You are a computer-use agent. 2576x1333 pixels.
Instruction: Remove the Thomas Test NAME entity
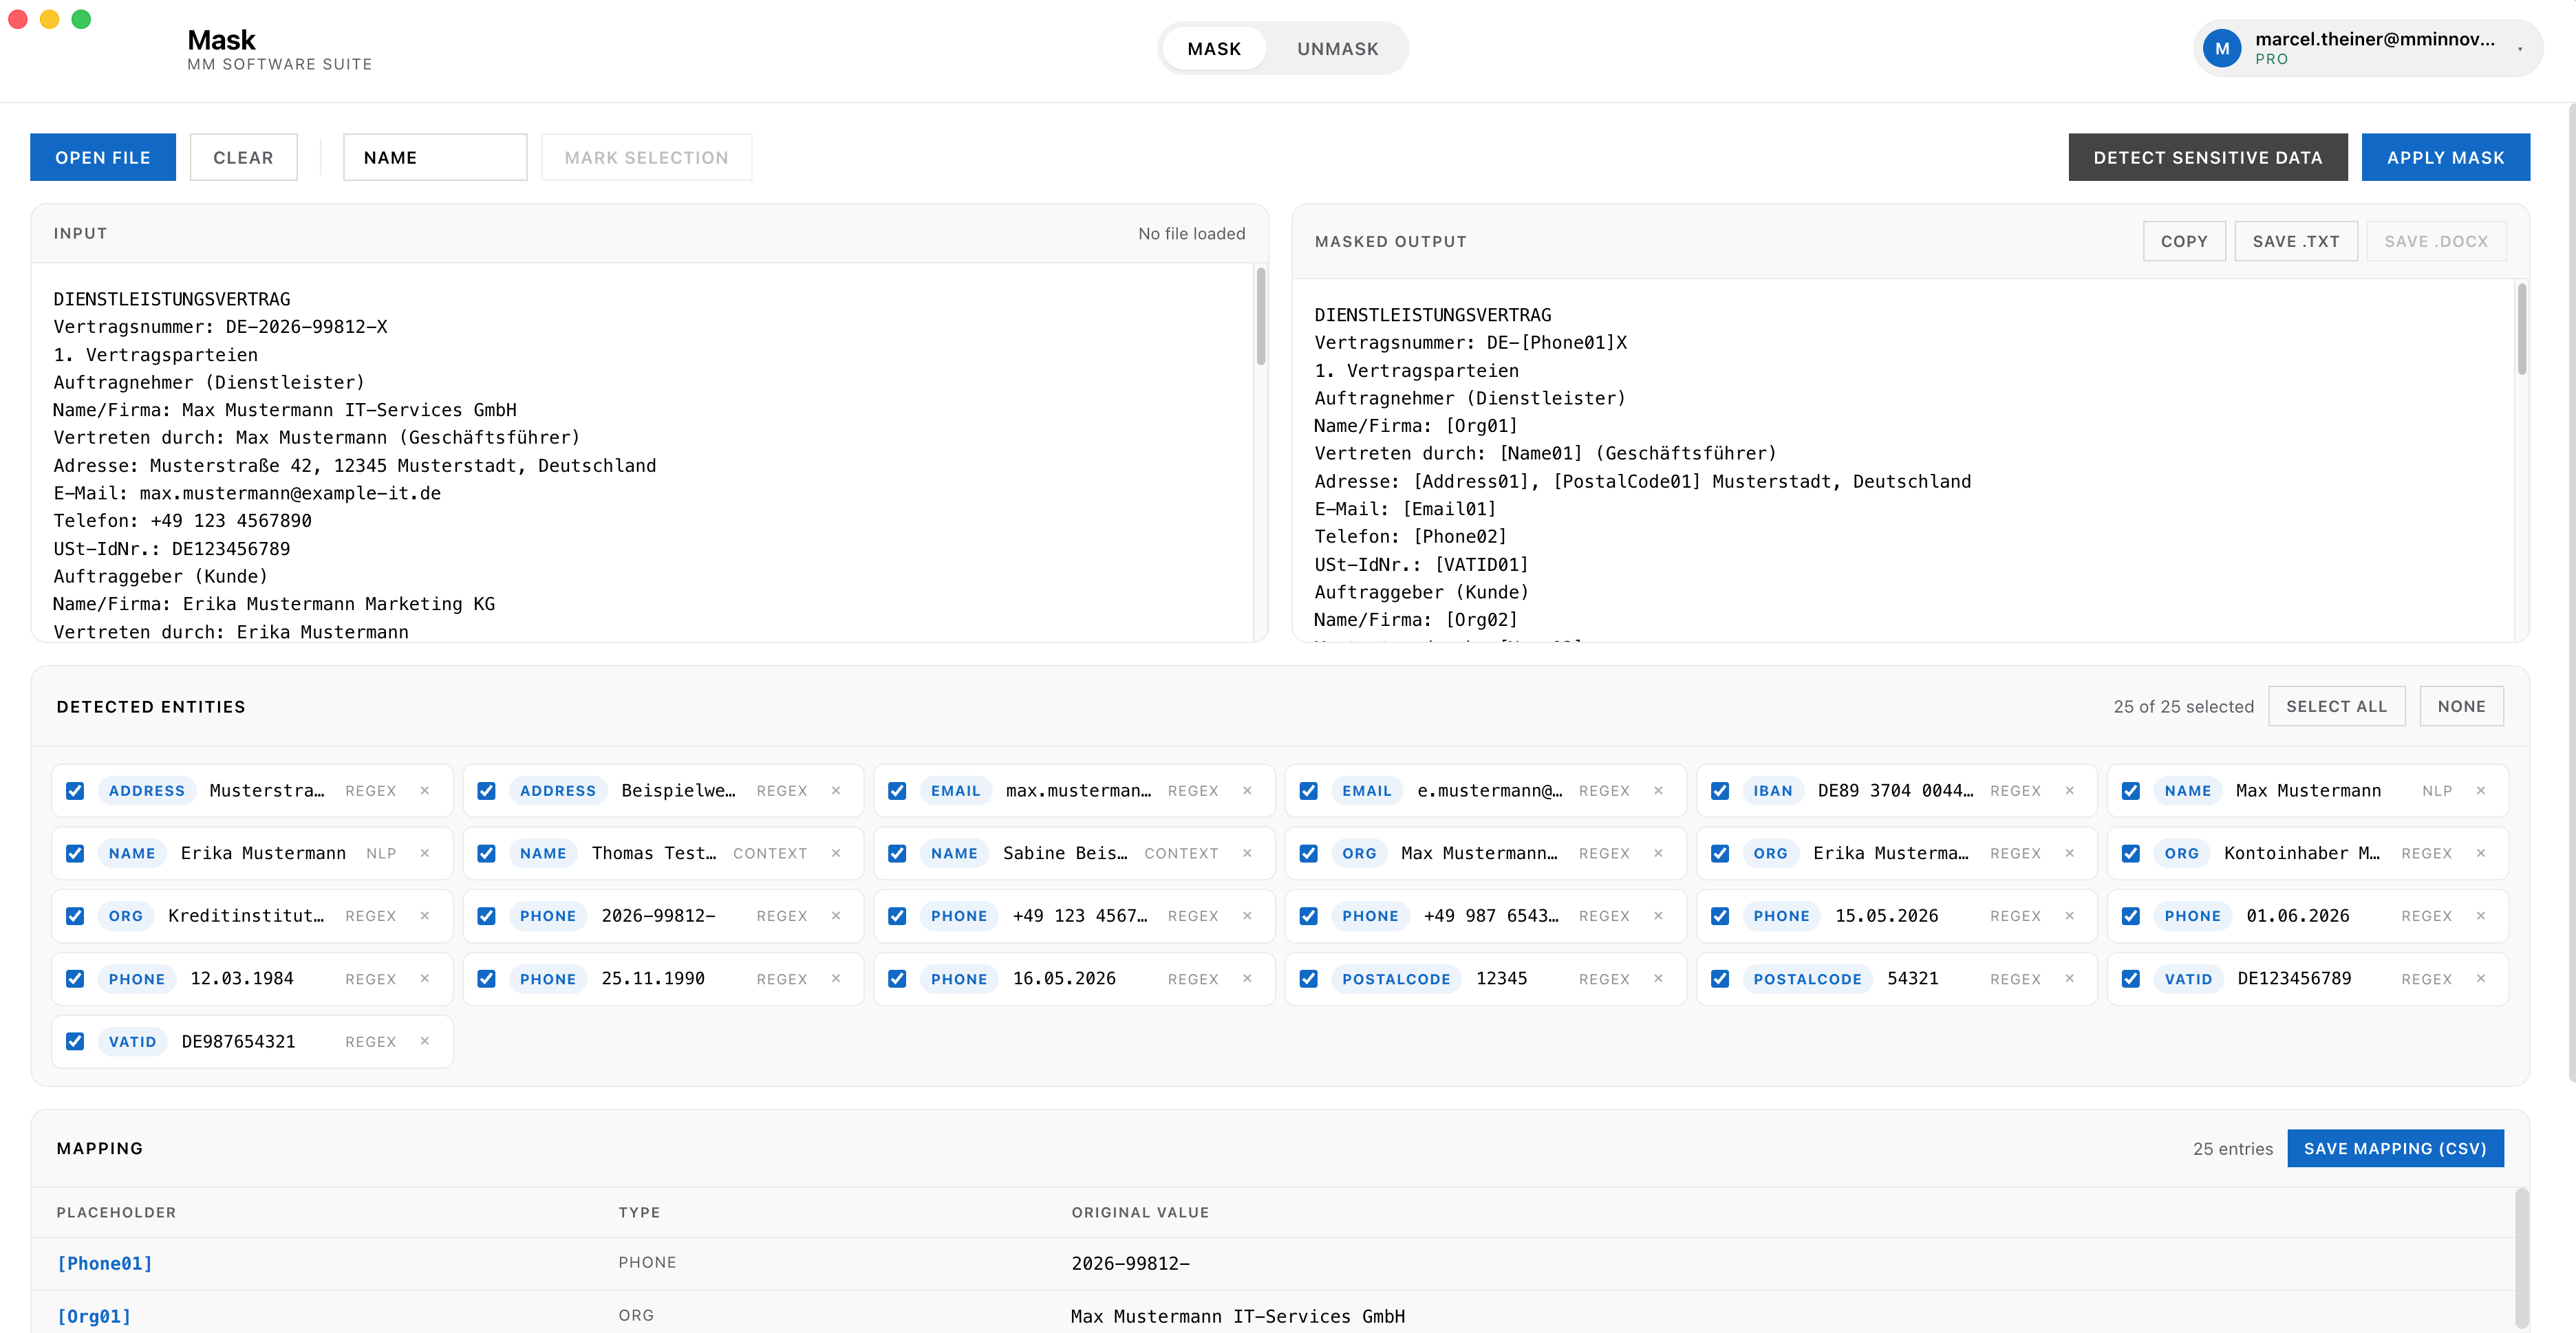(x=836, y=853)
